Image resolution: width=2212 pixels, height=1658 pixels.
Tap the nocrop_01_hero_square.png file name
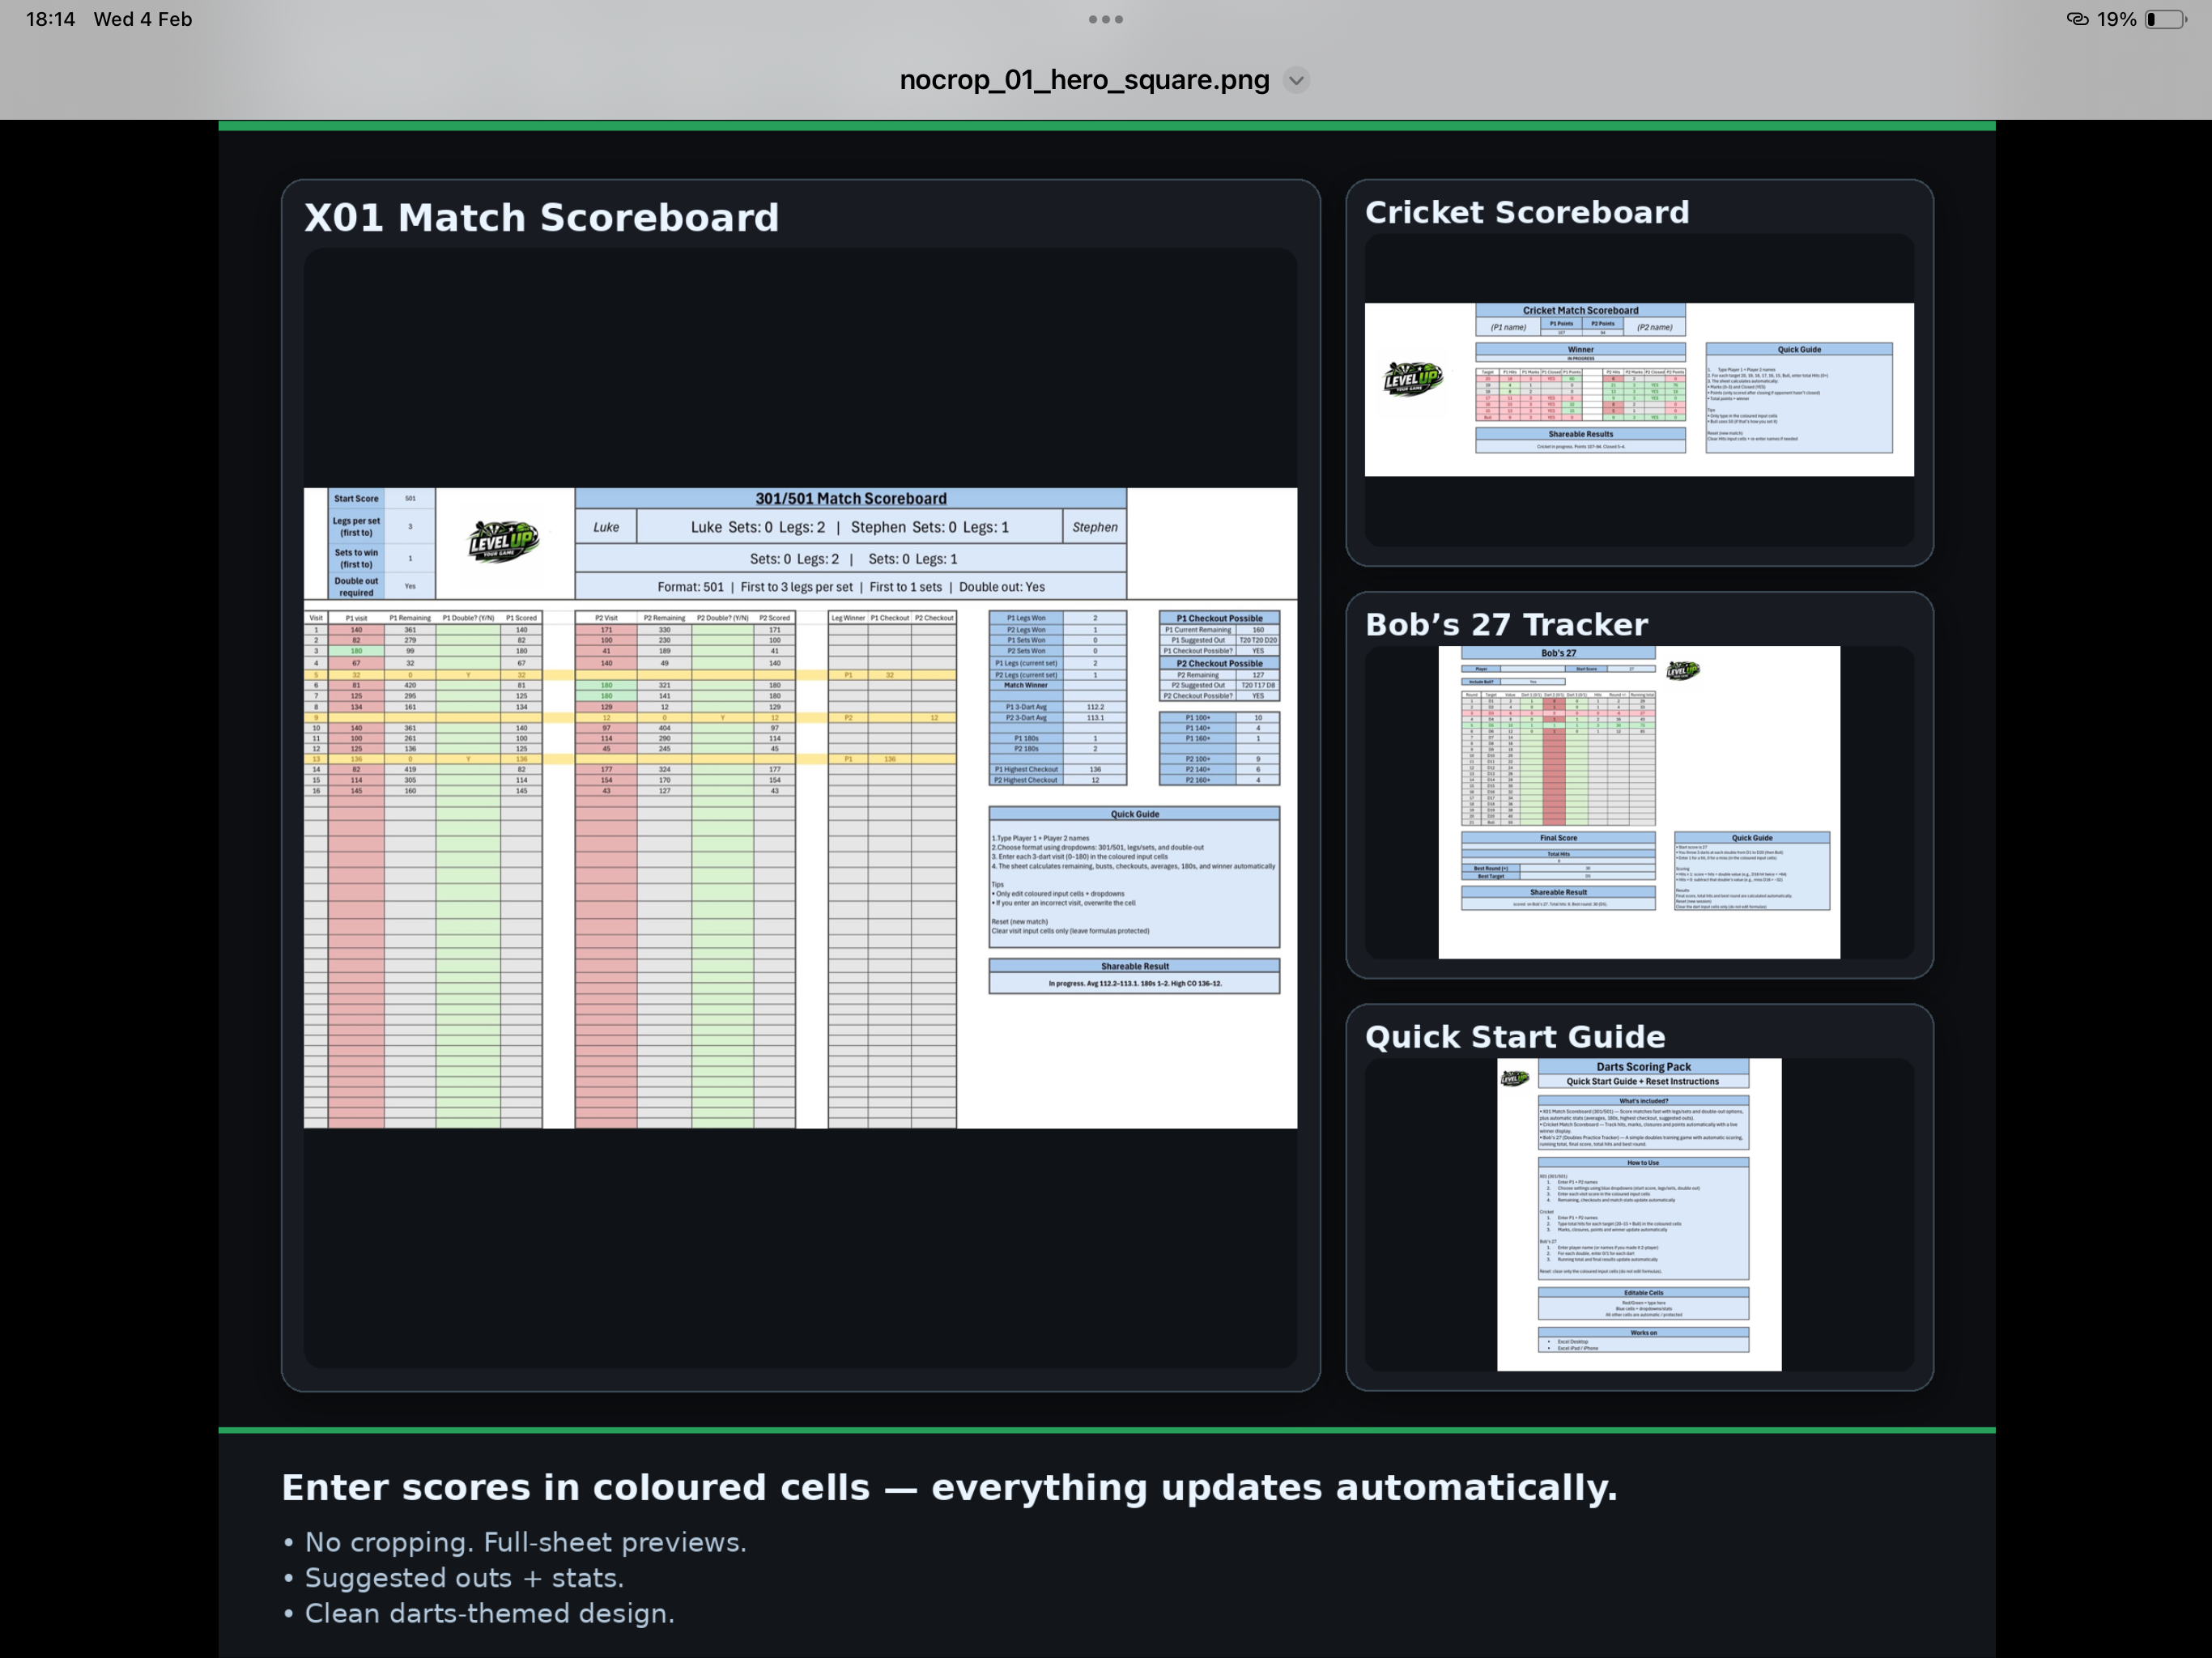(x=1084, y=80)
